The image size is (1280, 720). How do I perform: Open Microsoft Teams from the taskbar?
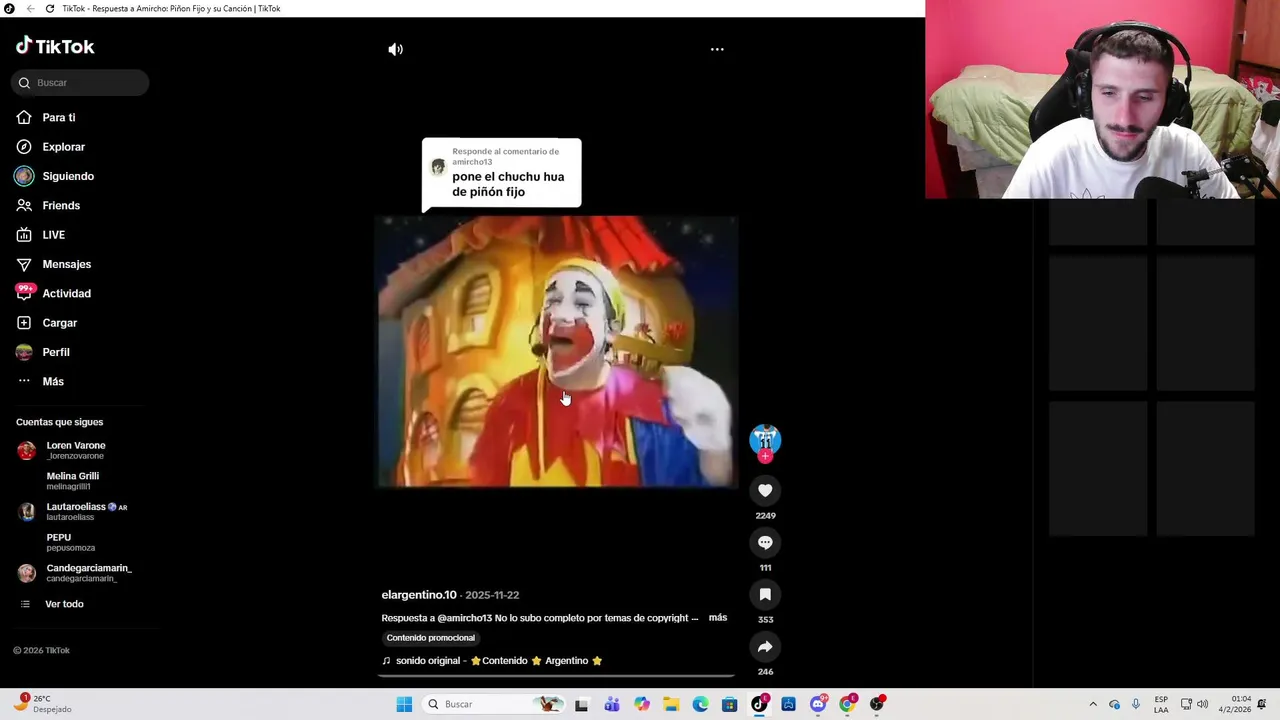pyautogui.click(x=612, y=704)
